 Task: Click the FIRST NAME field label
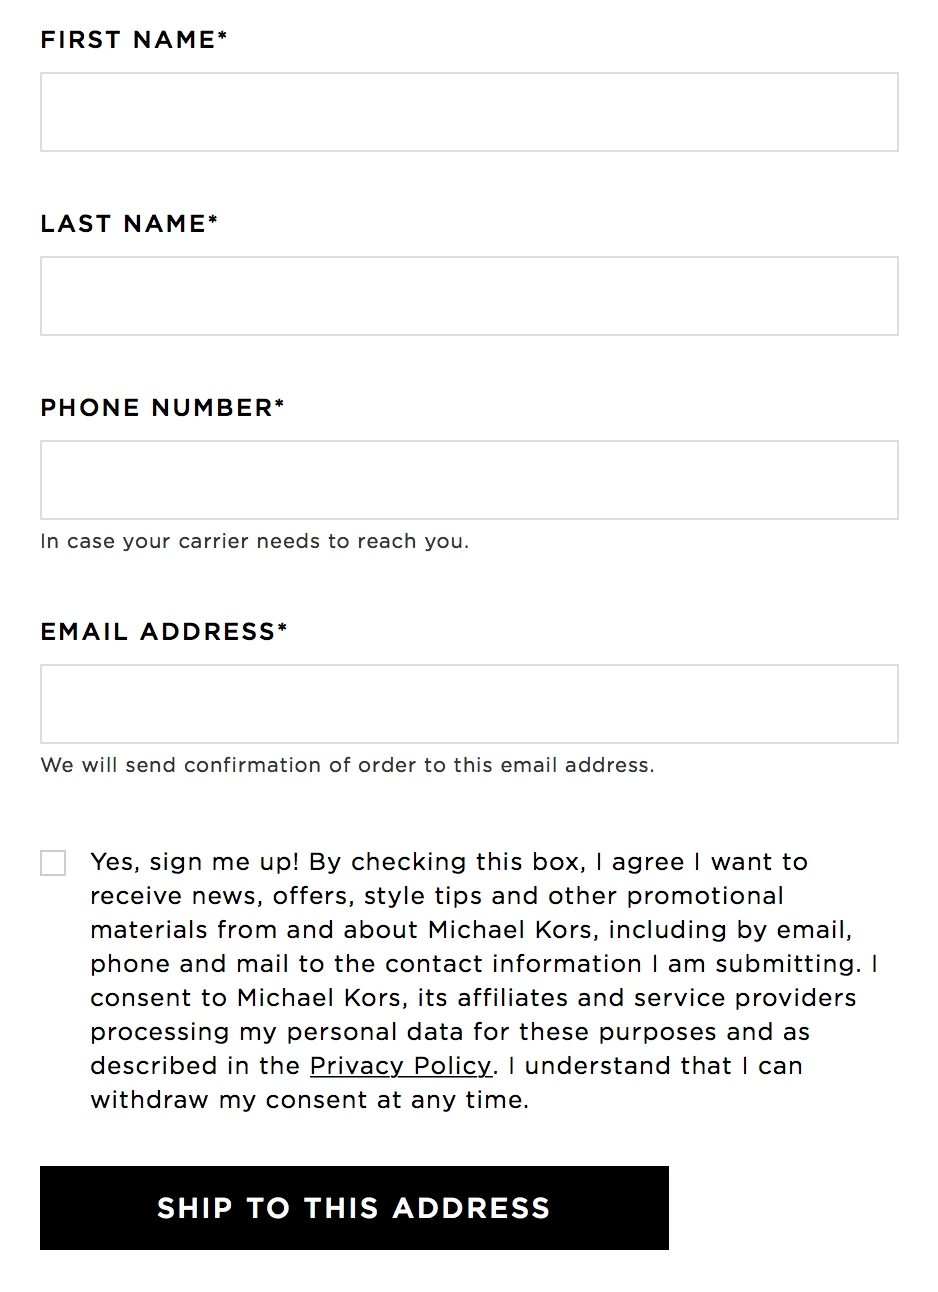pyautogui.click(x=127, y=40)
